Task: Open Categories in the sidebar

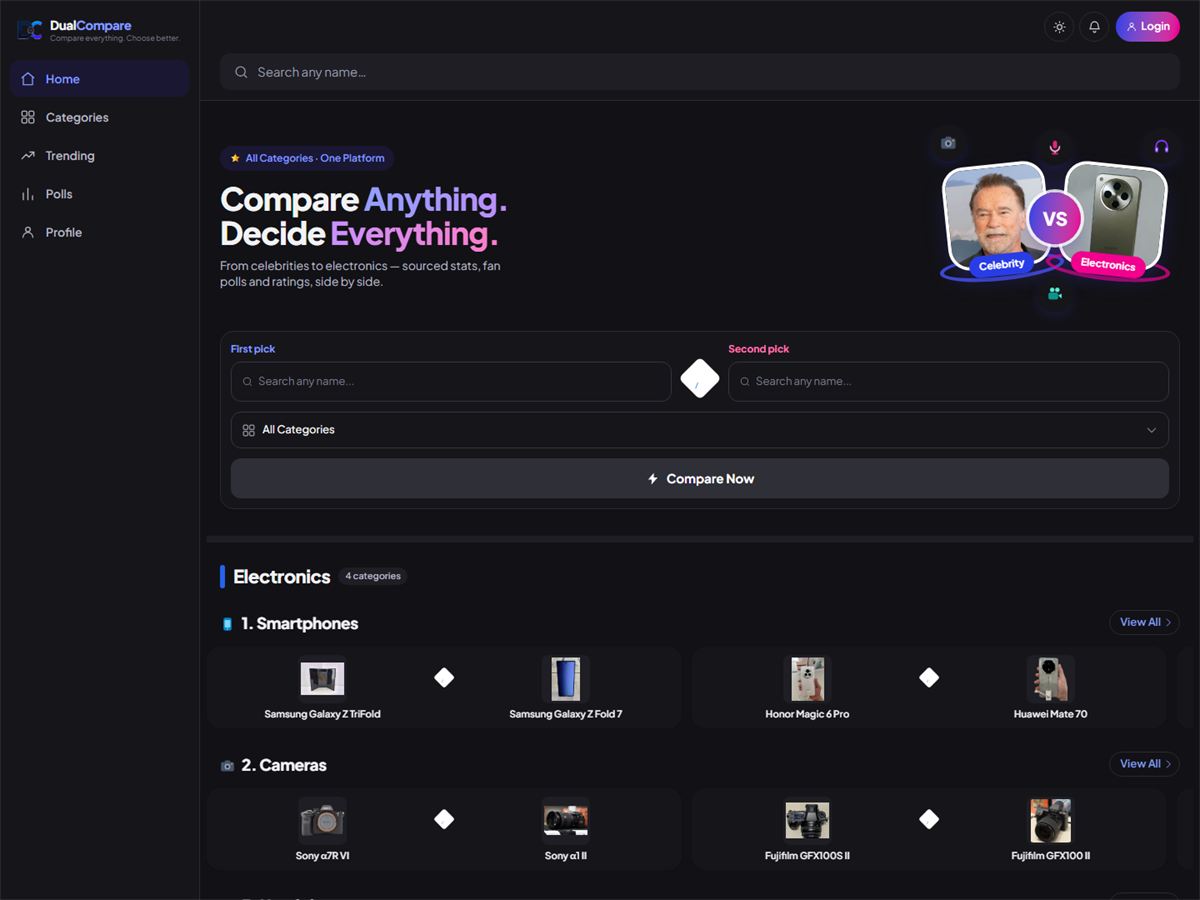Action: point(100,117)
